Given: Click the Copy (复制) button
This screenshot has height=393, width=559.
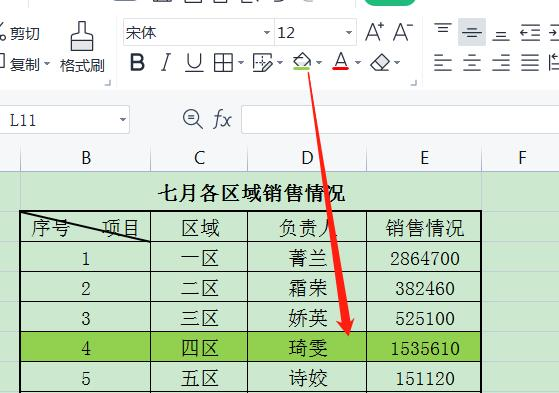Looking at the screenshot, I should pos(20,65).
